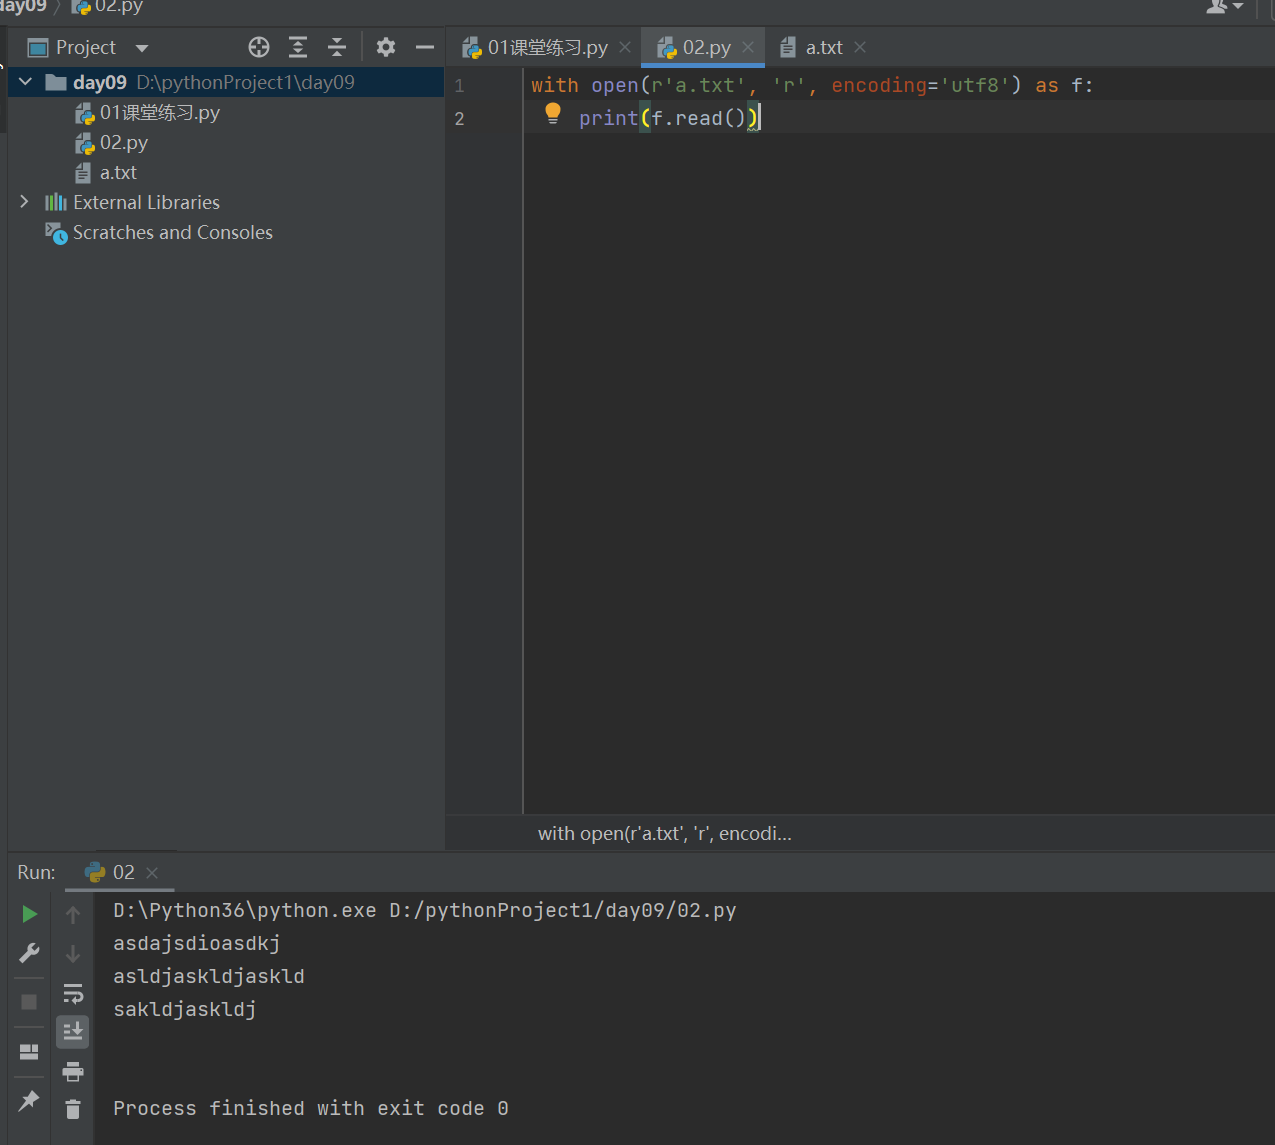Image resolution: width=1275 pixels, height=1145 pixels.
Task: Open run configuration wrench icon
Action: coord(29,953)
